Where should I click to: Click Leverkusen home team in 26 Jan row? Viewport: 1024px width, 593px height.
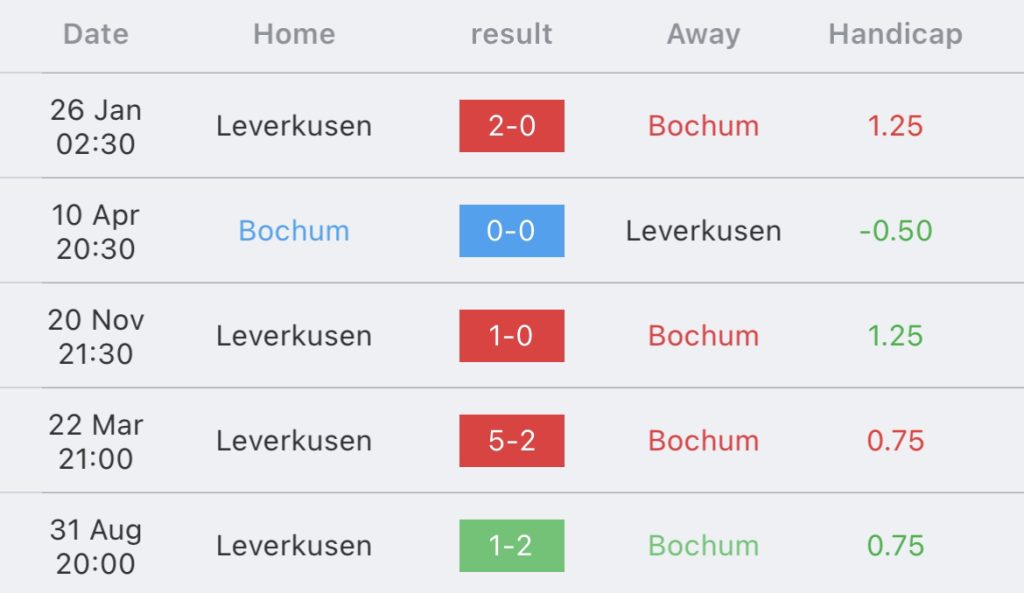pos(294,126)
